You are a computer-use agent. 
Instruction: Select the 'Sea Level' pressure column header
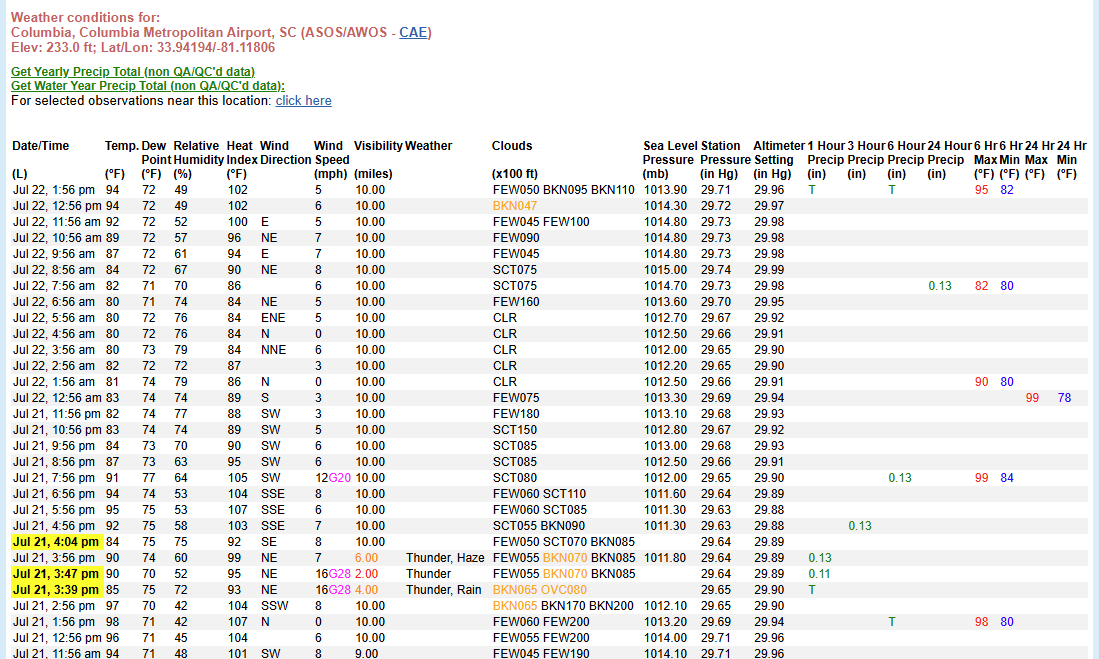pyautogui.click(x=670, y=146)
